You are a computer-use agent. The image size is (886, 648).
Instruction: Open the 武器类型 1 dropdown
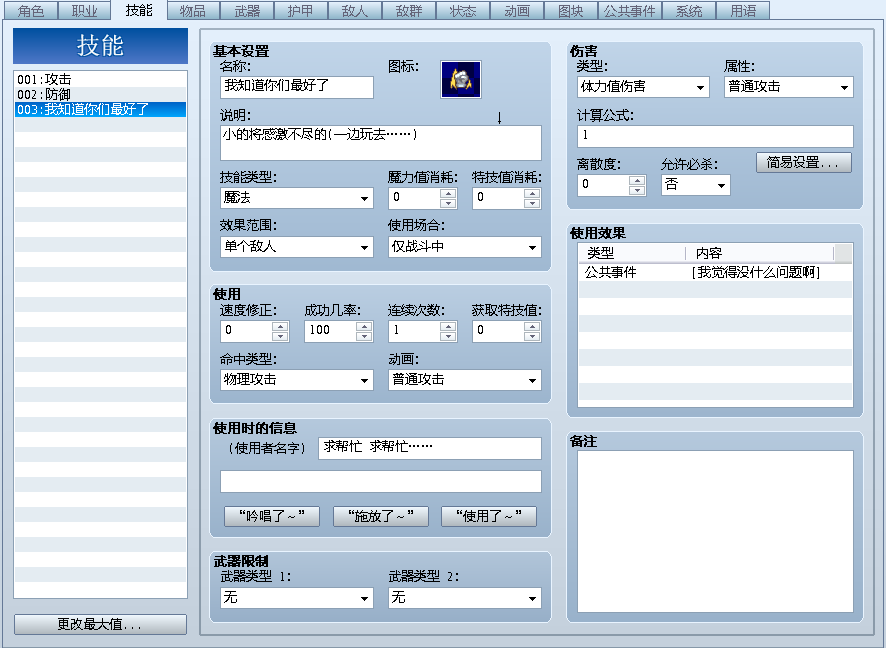click(297, 598)
